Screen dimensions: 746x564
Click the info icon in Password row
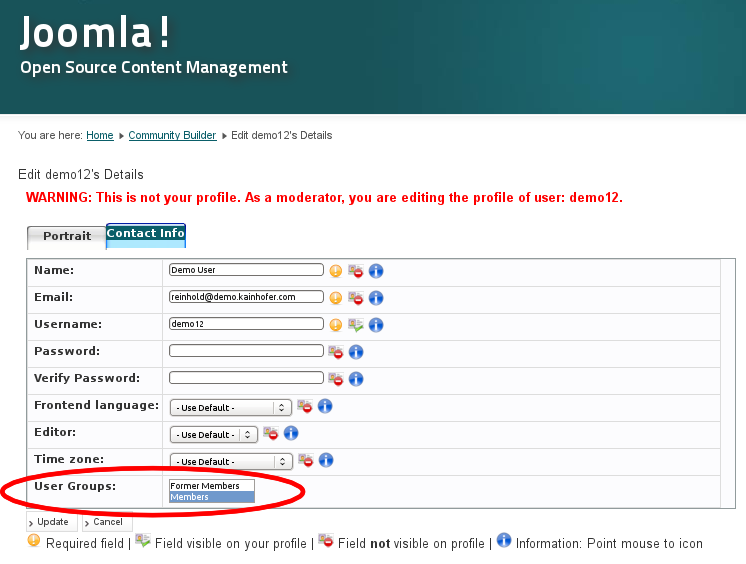356,352
